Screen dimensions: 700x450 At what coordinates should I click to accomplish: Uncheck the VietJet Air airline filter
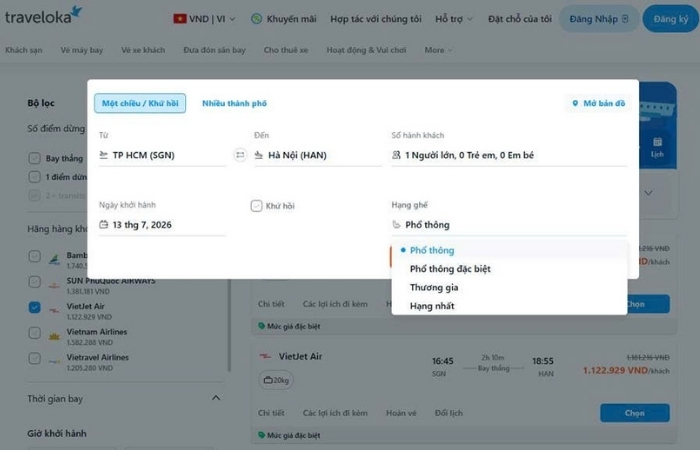pyautogui.click(x=34, y=307)
